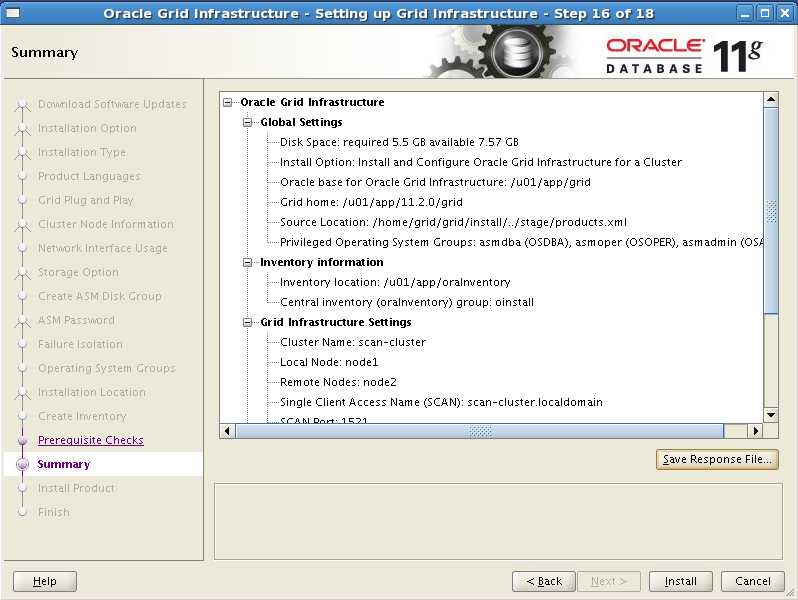
Task: Click the horizontal scrollbar thumb
Action: [x=480, y=431]
